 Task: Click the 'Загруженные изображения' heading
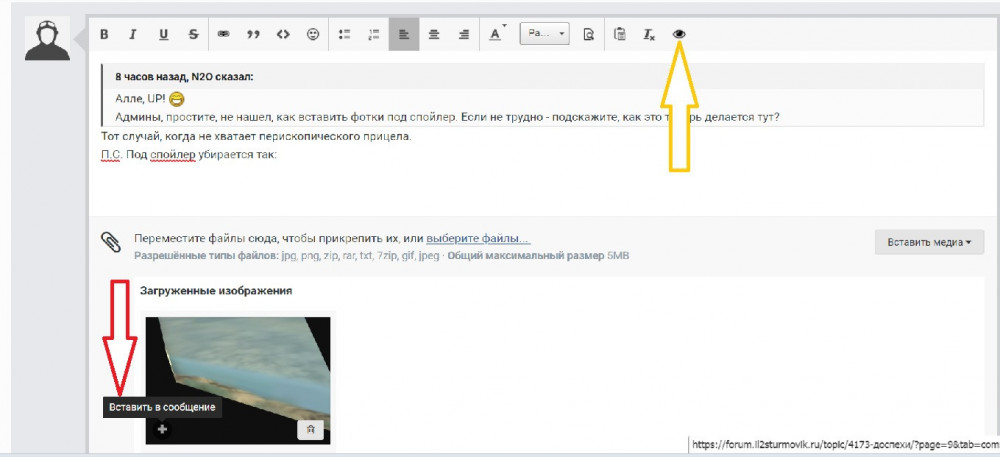(x=216, y=291)
